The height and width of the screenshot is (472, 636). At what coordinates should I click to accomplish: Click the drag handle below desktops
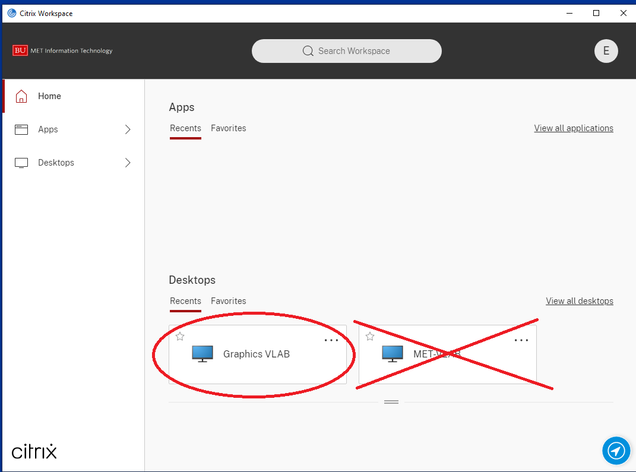(x=391, y=402)
